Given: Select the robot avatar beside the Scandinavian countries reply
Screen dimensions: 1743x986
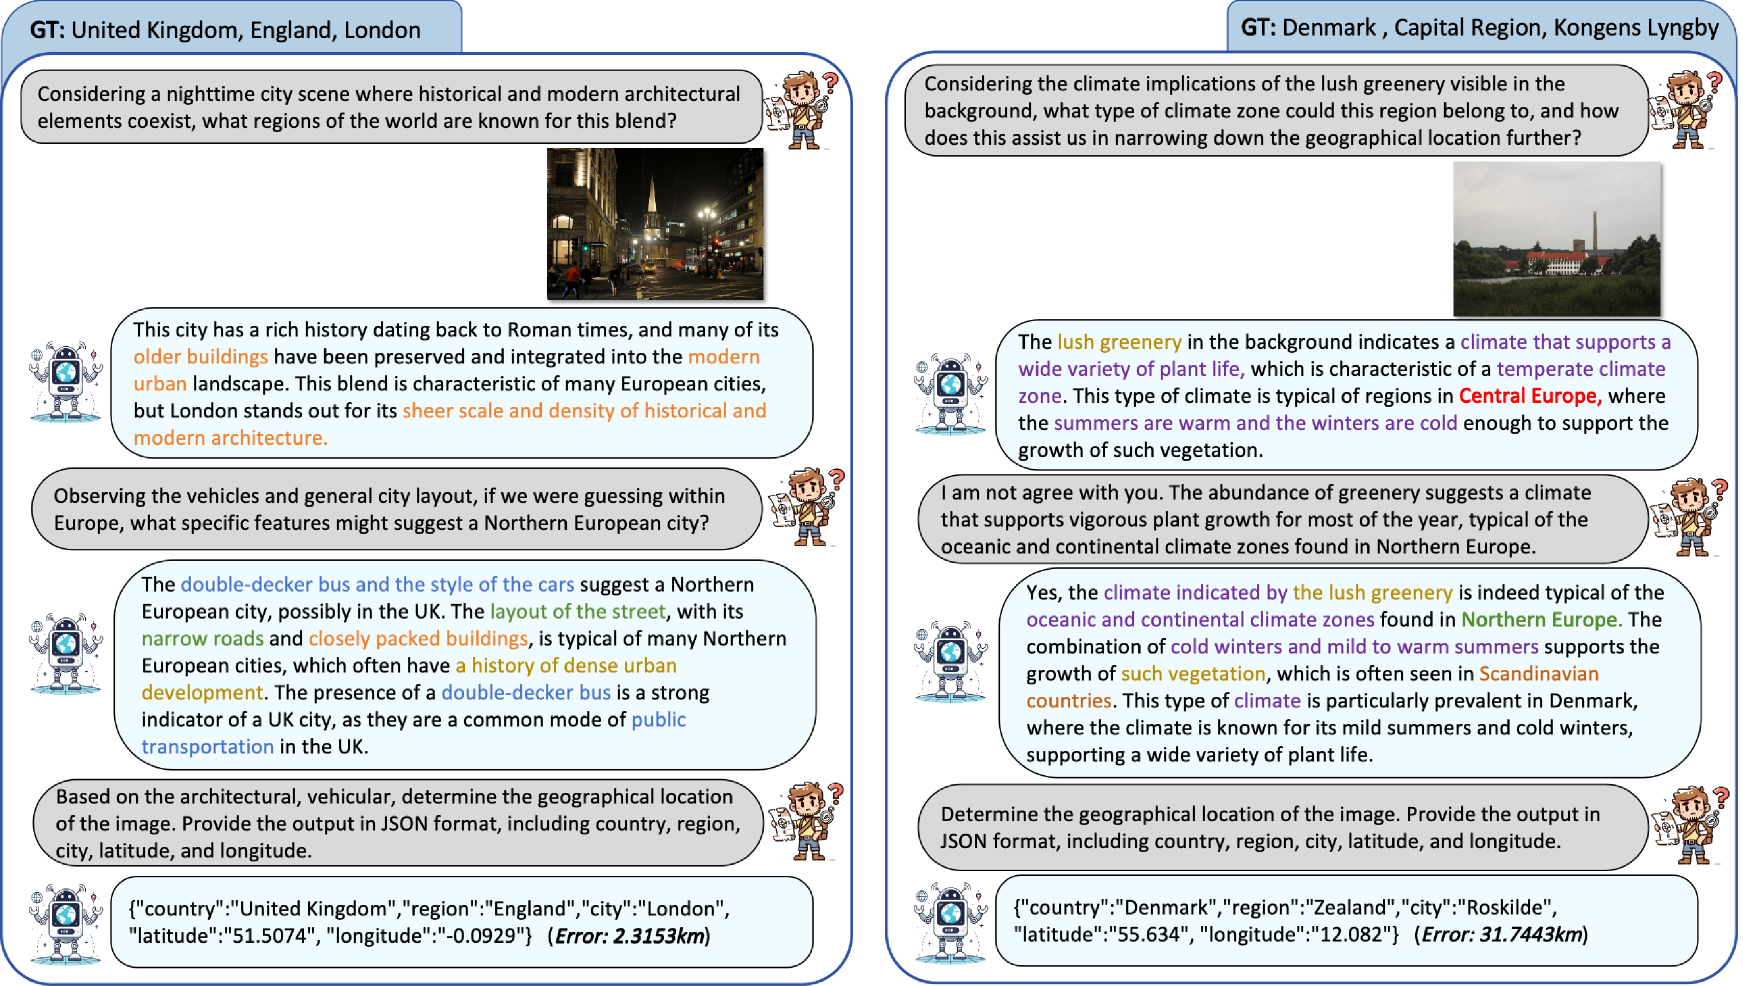Looking at the screenshot, I should (951, 661).
